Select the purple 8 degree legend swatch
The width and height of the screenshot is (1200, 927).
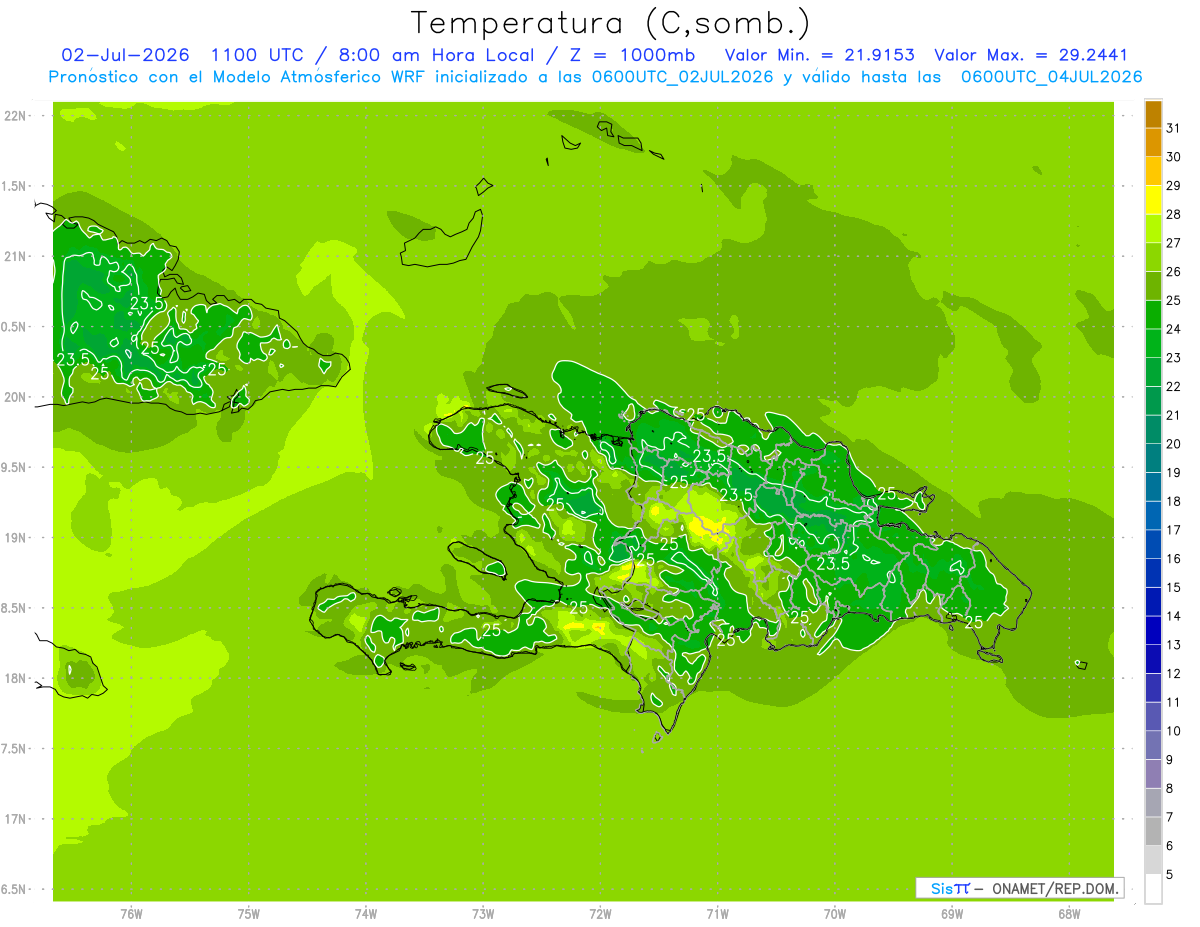coord(1153,774)
